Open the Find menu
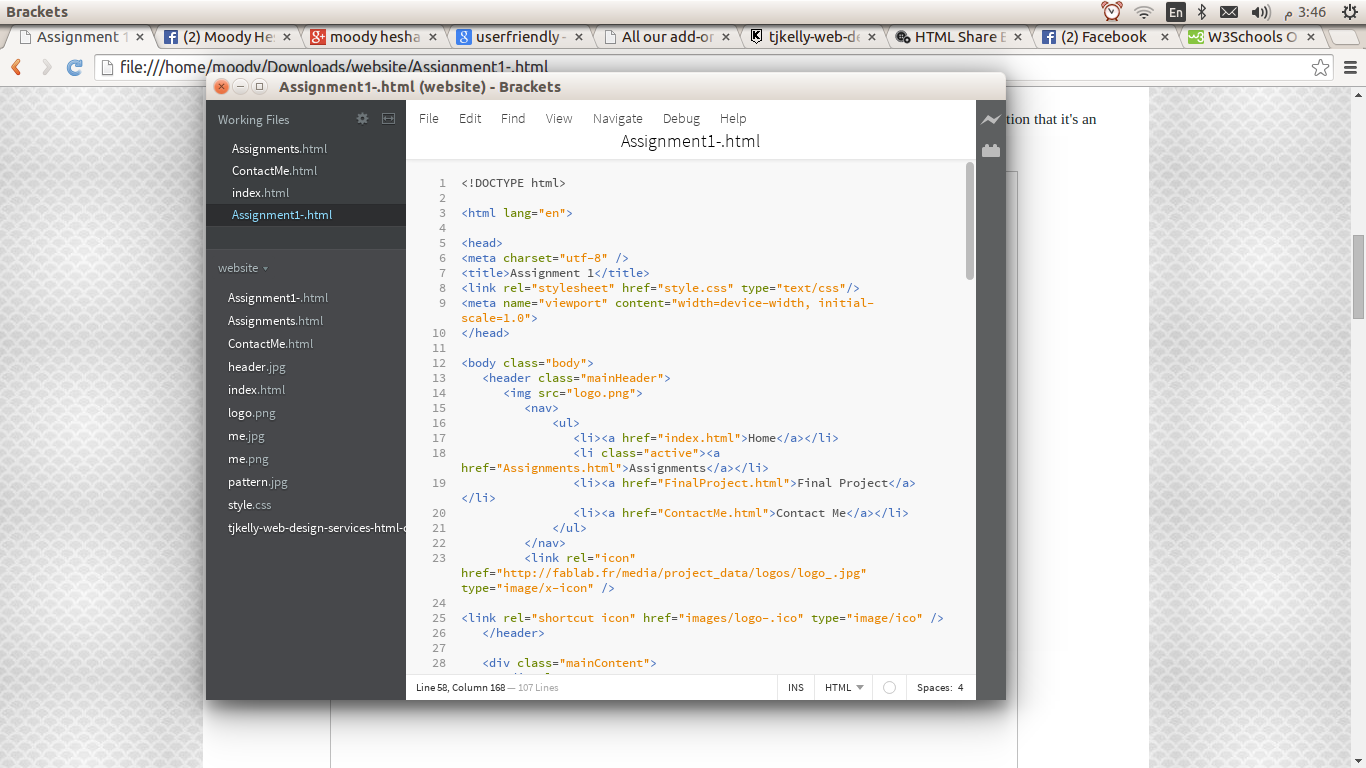This screenshot has width=1366, height=768. tap(513, 118)
